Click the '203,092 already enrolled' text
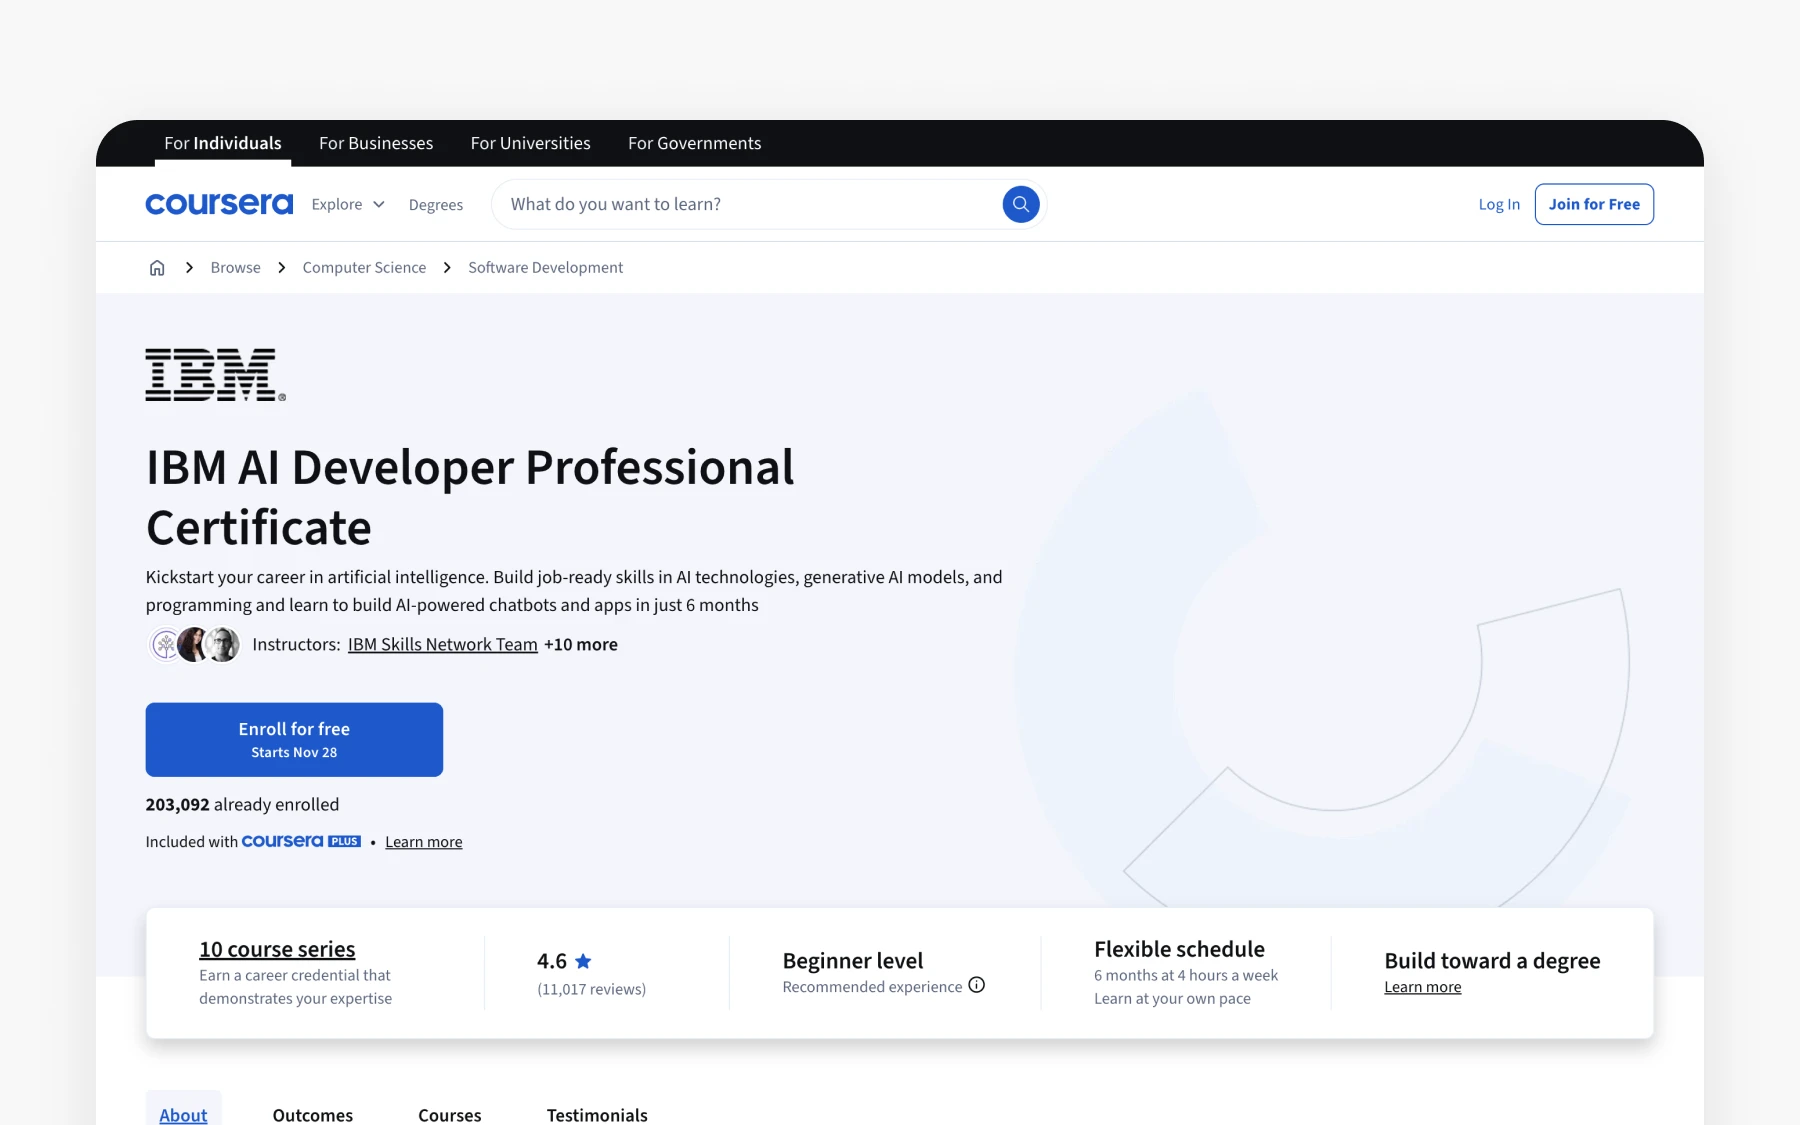Image resolution: width=1800 pixels, height=1125 pixels. click(242, 804)
